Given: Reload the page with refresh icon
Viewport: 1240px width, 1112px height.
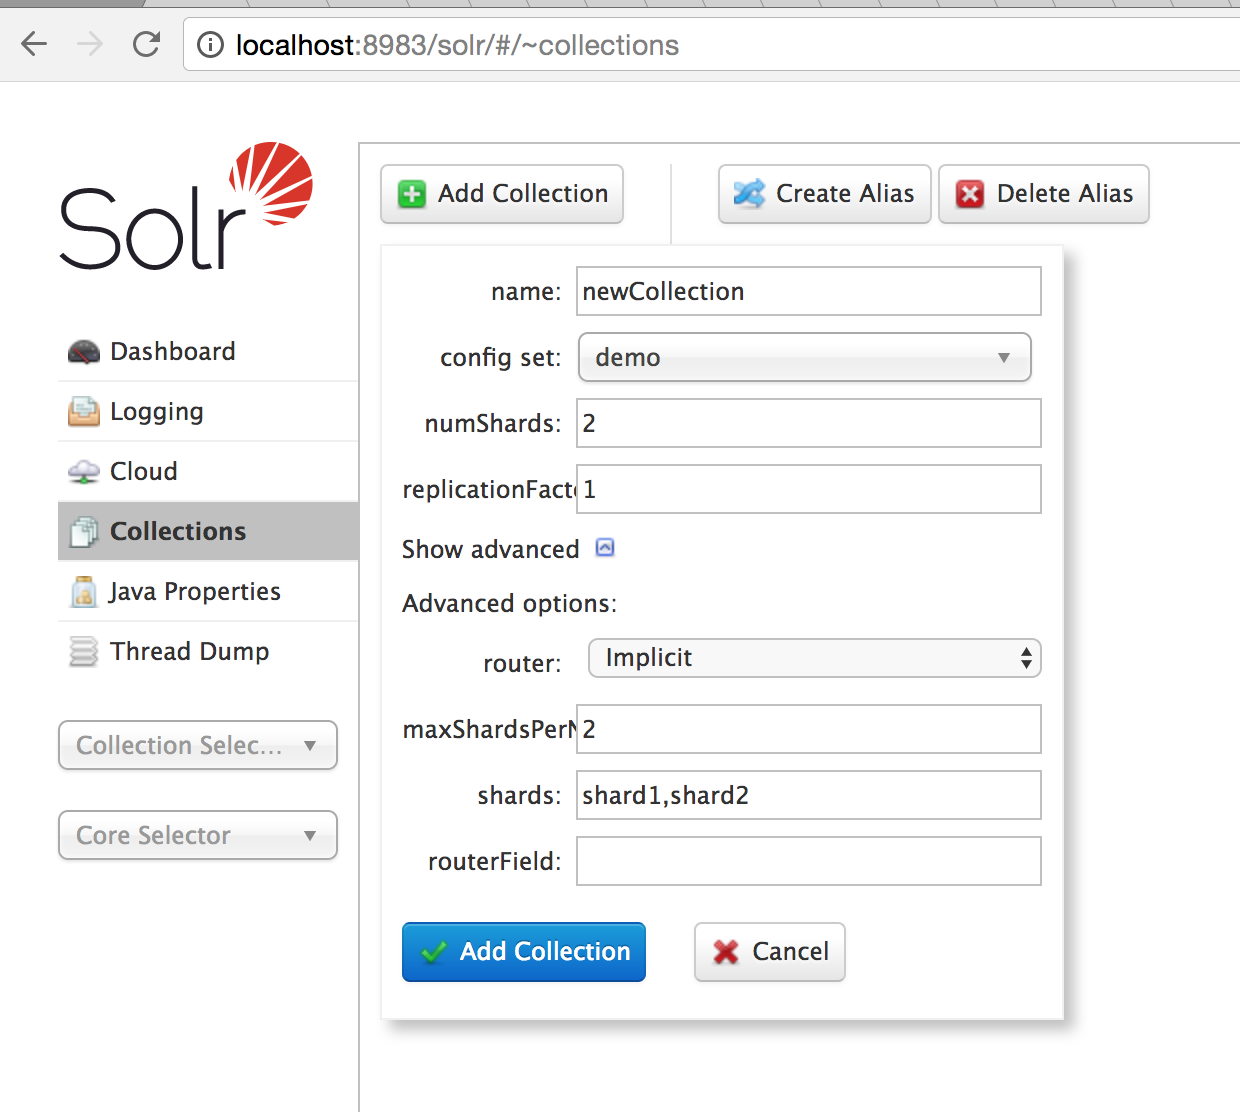Looking at the screenshot, I should click(x=146, y=44).
